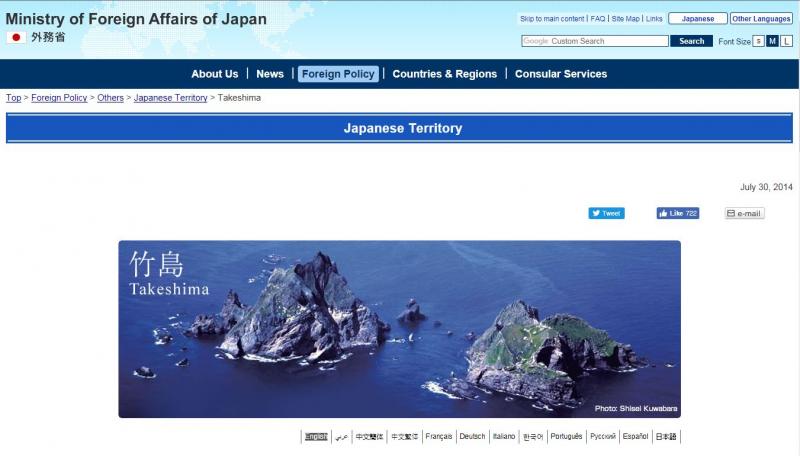The image size is (800, 456).
Task: Select Français language below the photo
Action: [x=438, y=437]
